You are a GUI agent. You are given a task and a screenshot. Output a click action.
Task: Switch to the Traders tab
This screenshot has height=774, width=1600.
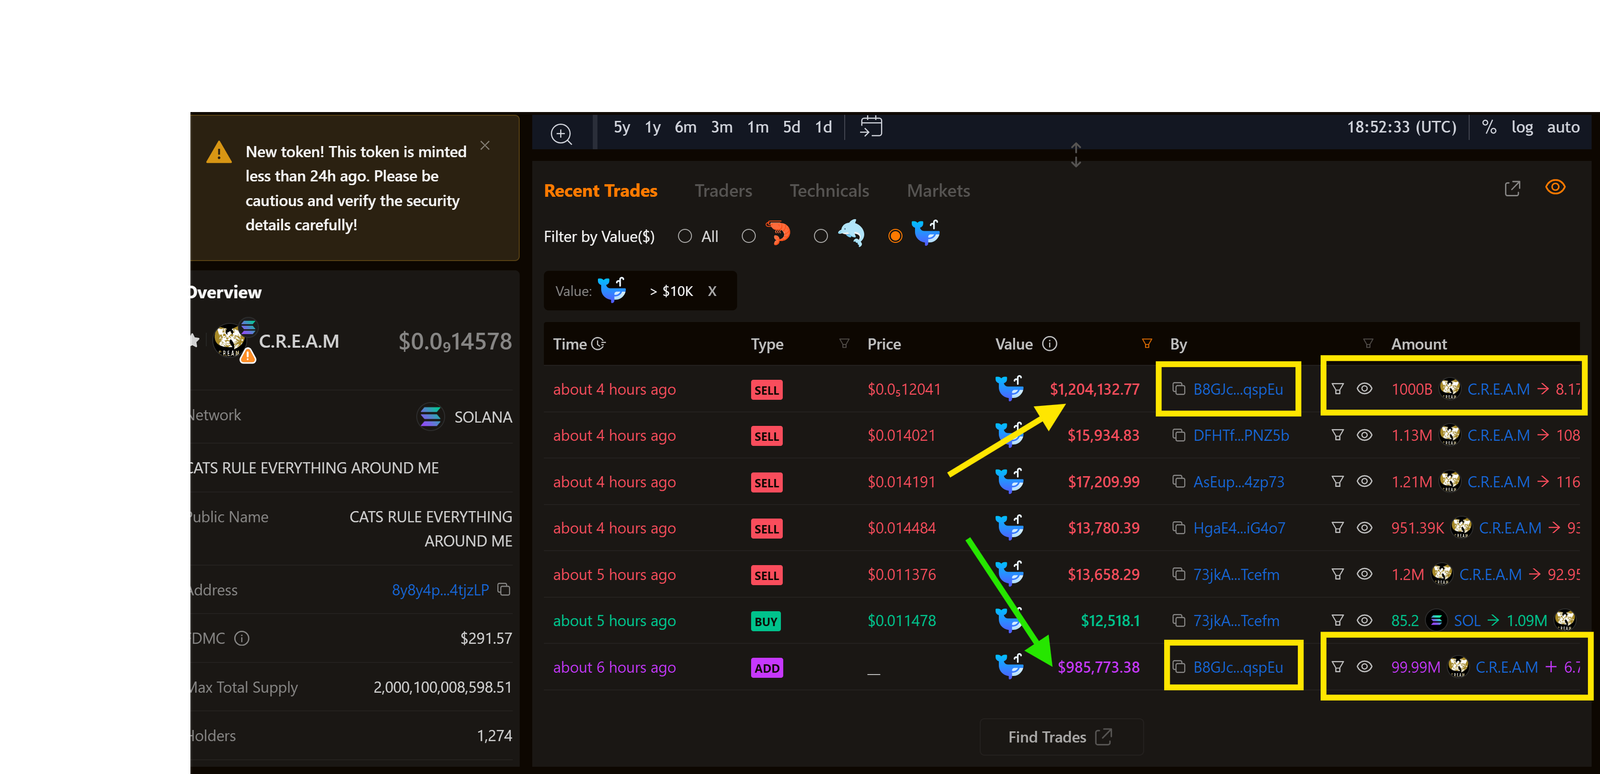723,191
